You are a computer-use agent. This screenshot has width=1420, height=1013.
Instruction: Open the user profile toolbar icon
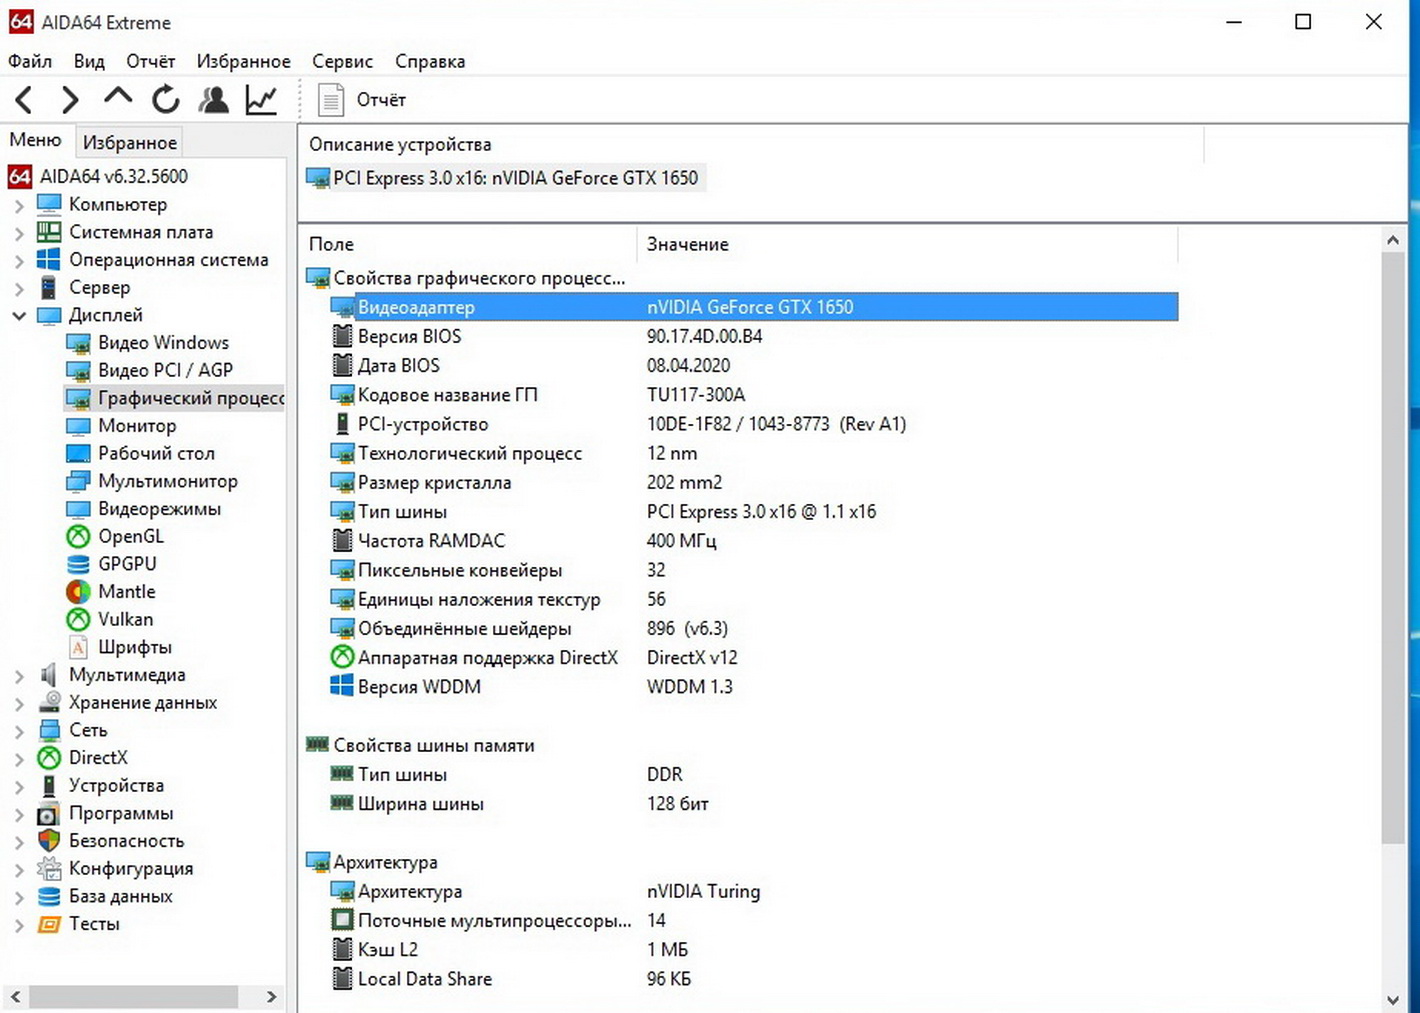point(214,99)
